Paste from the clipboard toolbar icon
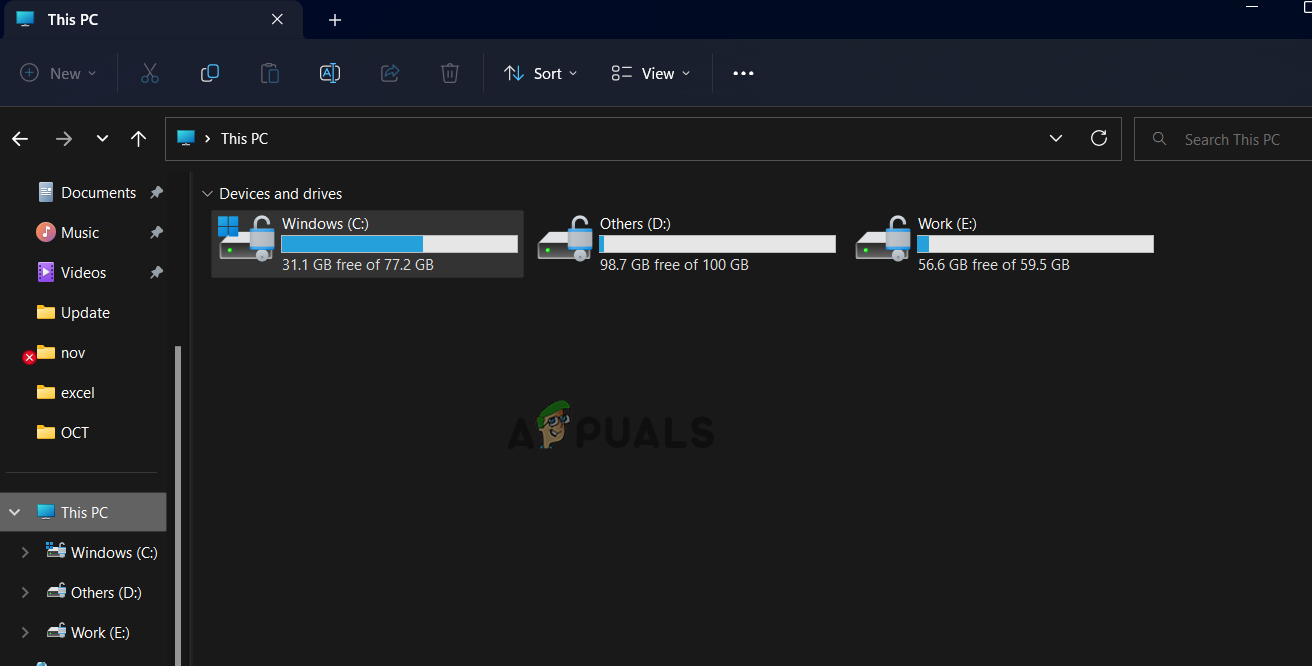 click(269, 73)
